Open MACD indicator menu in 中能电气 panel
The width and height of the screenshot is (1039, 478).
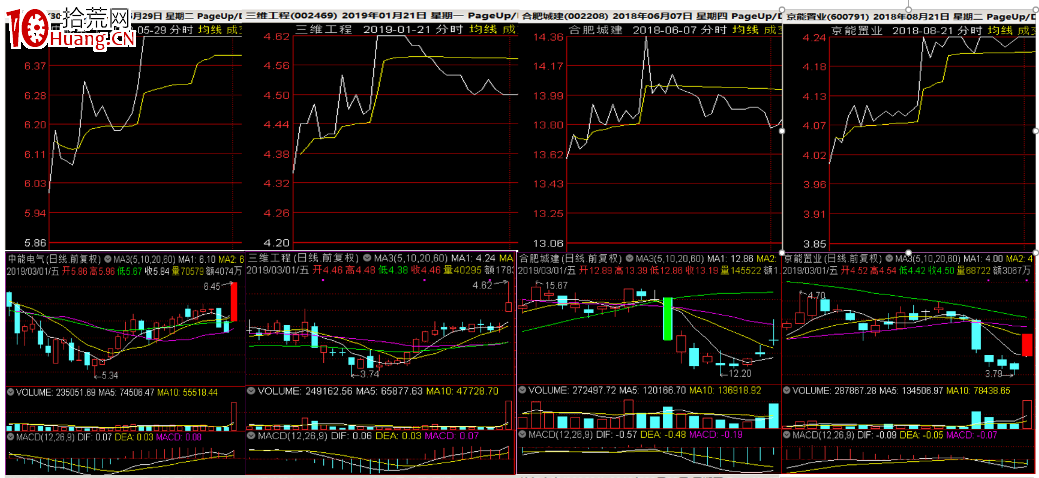point(11,437)
